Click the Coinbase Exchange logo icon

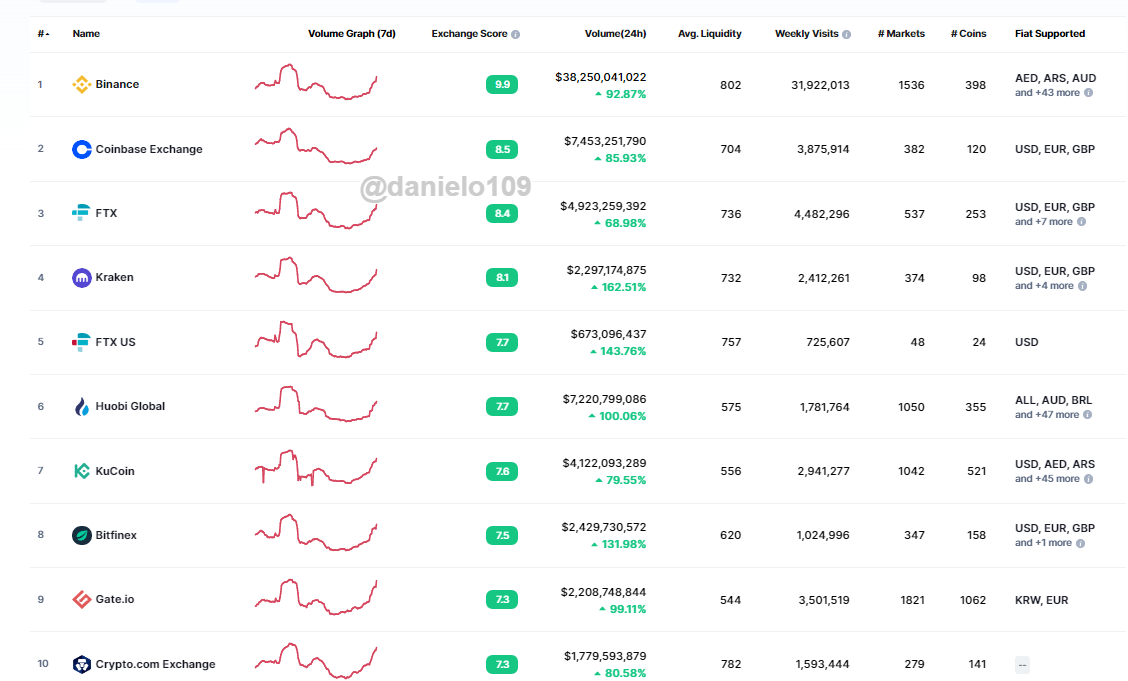(81, 149)
